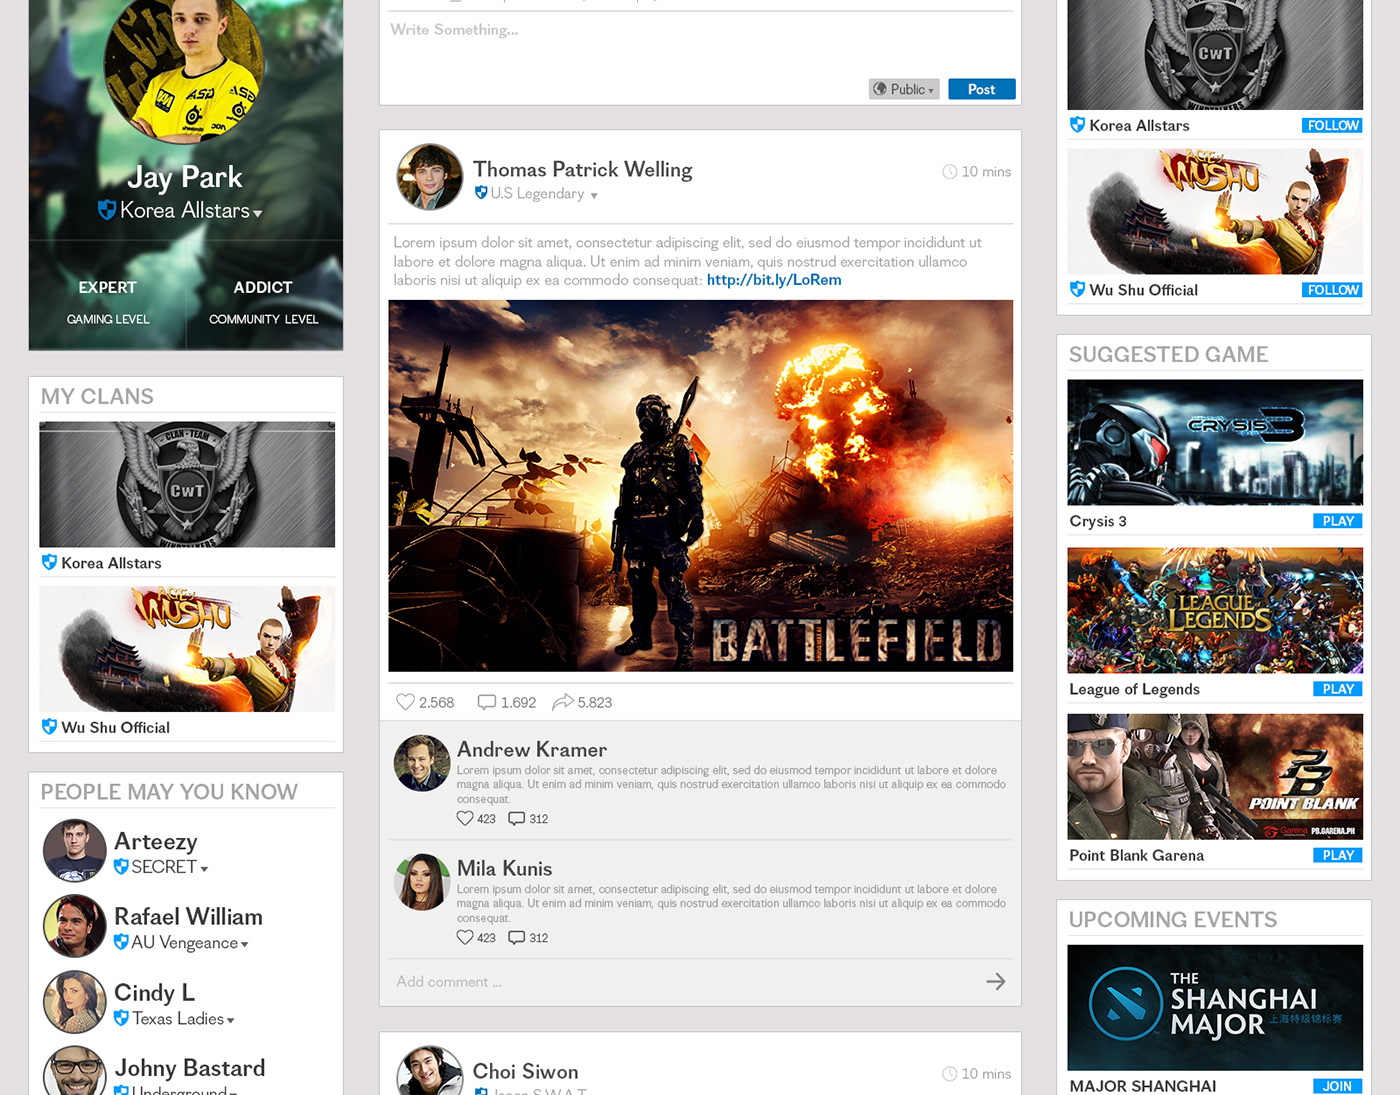Click the UPCOMING EVENTS heading

click(1173, 920)
